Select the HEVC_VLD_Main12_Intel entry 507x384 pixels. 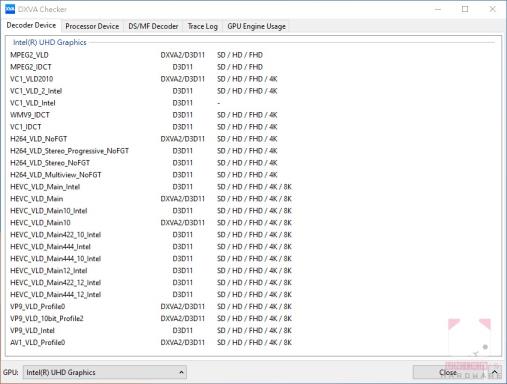point(49,271)
